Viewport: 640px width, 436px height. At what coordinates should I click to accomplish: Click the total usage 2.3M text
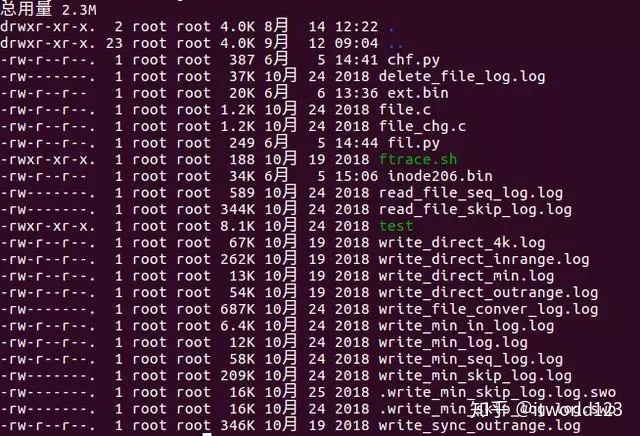click(x=48, y=9)
